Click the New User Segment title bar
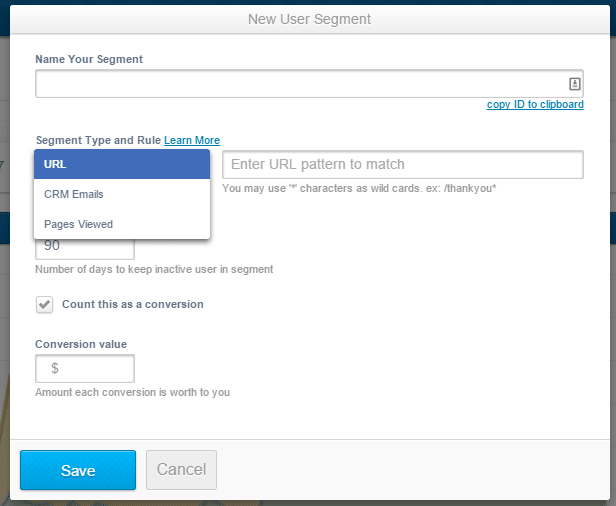The width and height of the screenshot is (616, 506). (x=310, y=19)
